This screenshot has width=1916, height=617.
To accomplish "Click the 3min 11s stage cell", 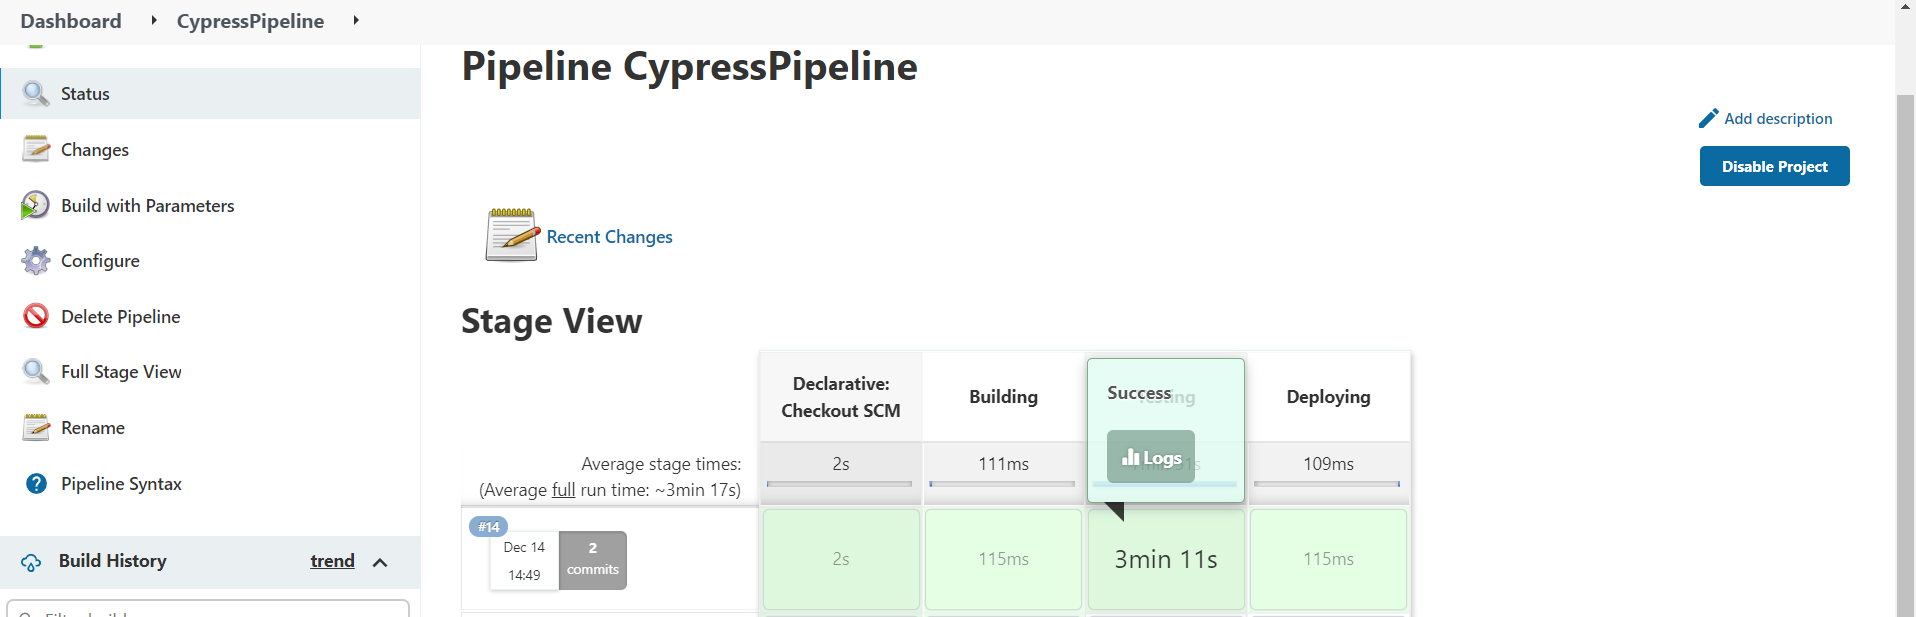I will (x=1166, y=559).
